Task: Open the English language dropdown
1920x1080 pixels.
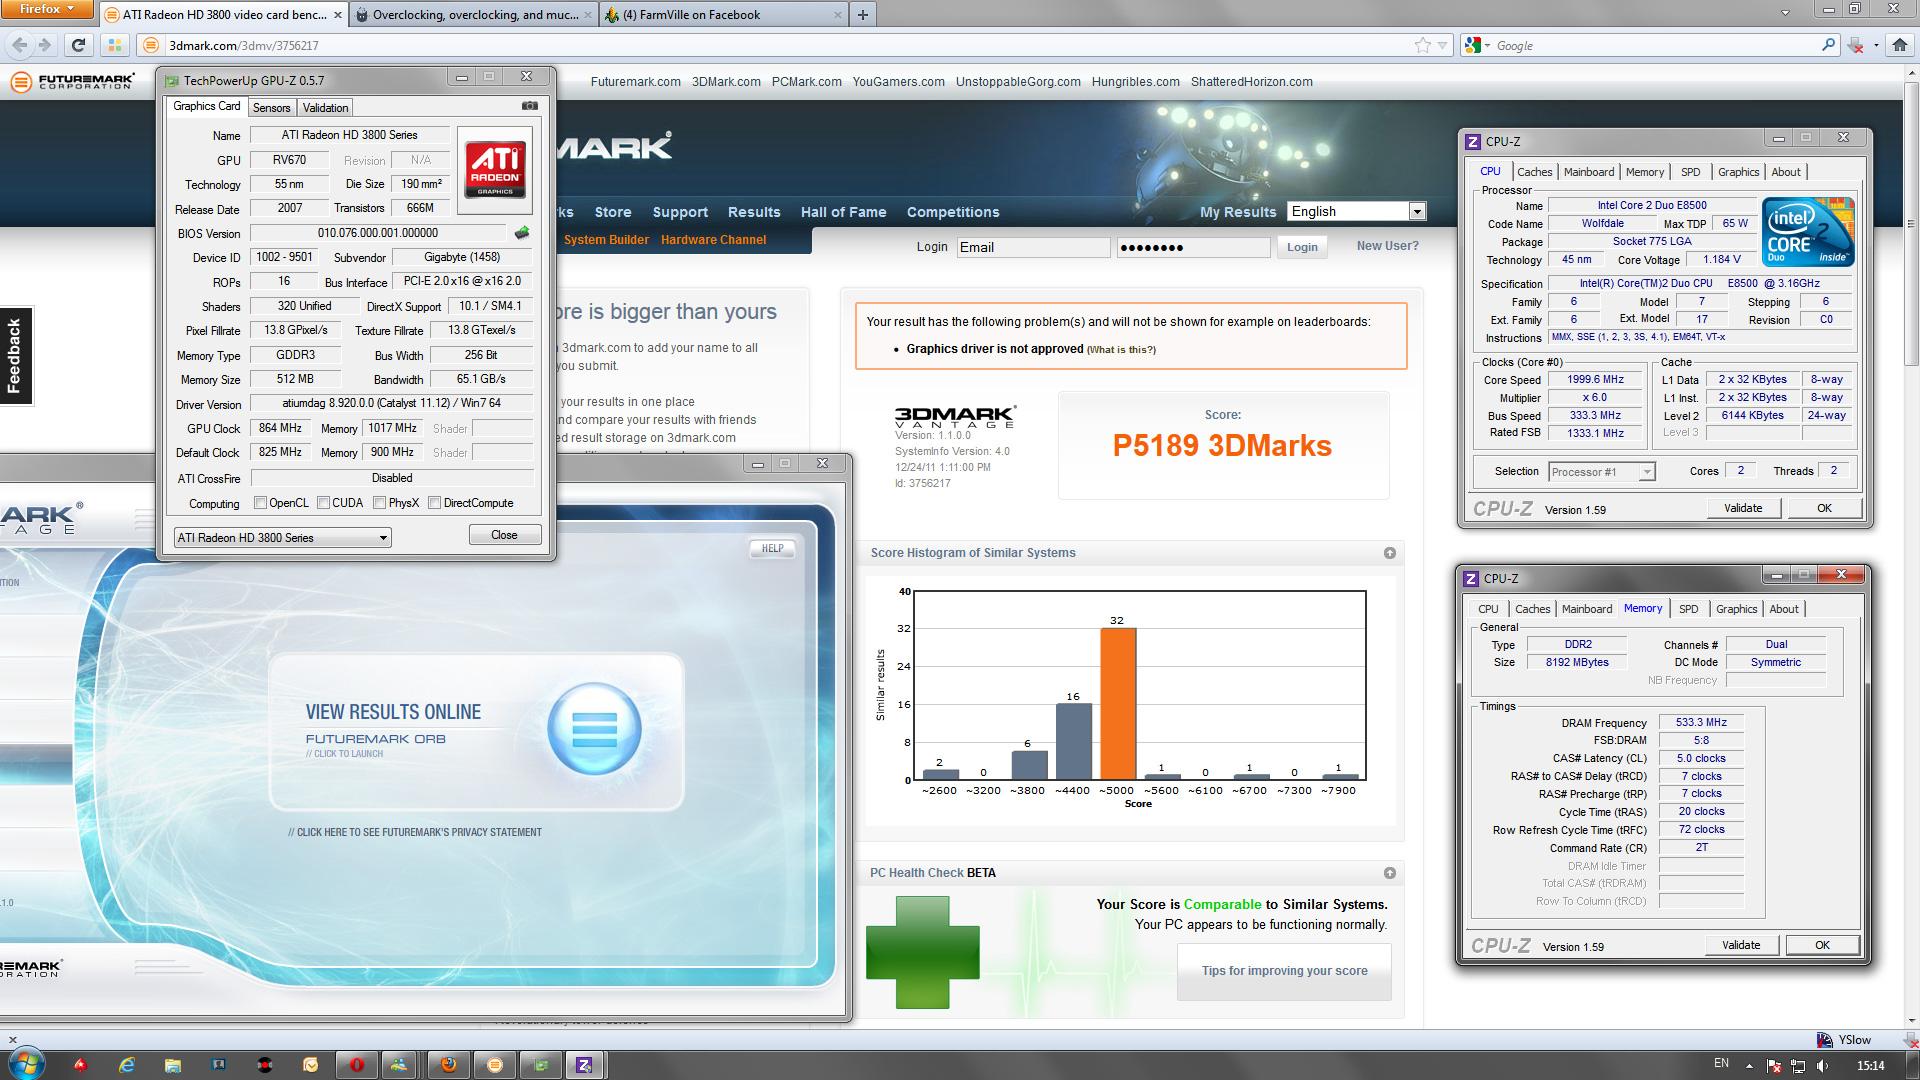Action: (x=1355, y=211)
